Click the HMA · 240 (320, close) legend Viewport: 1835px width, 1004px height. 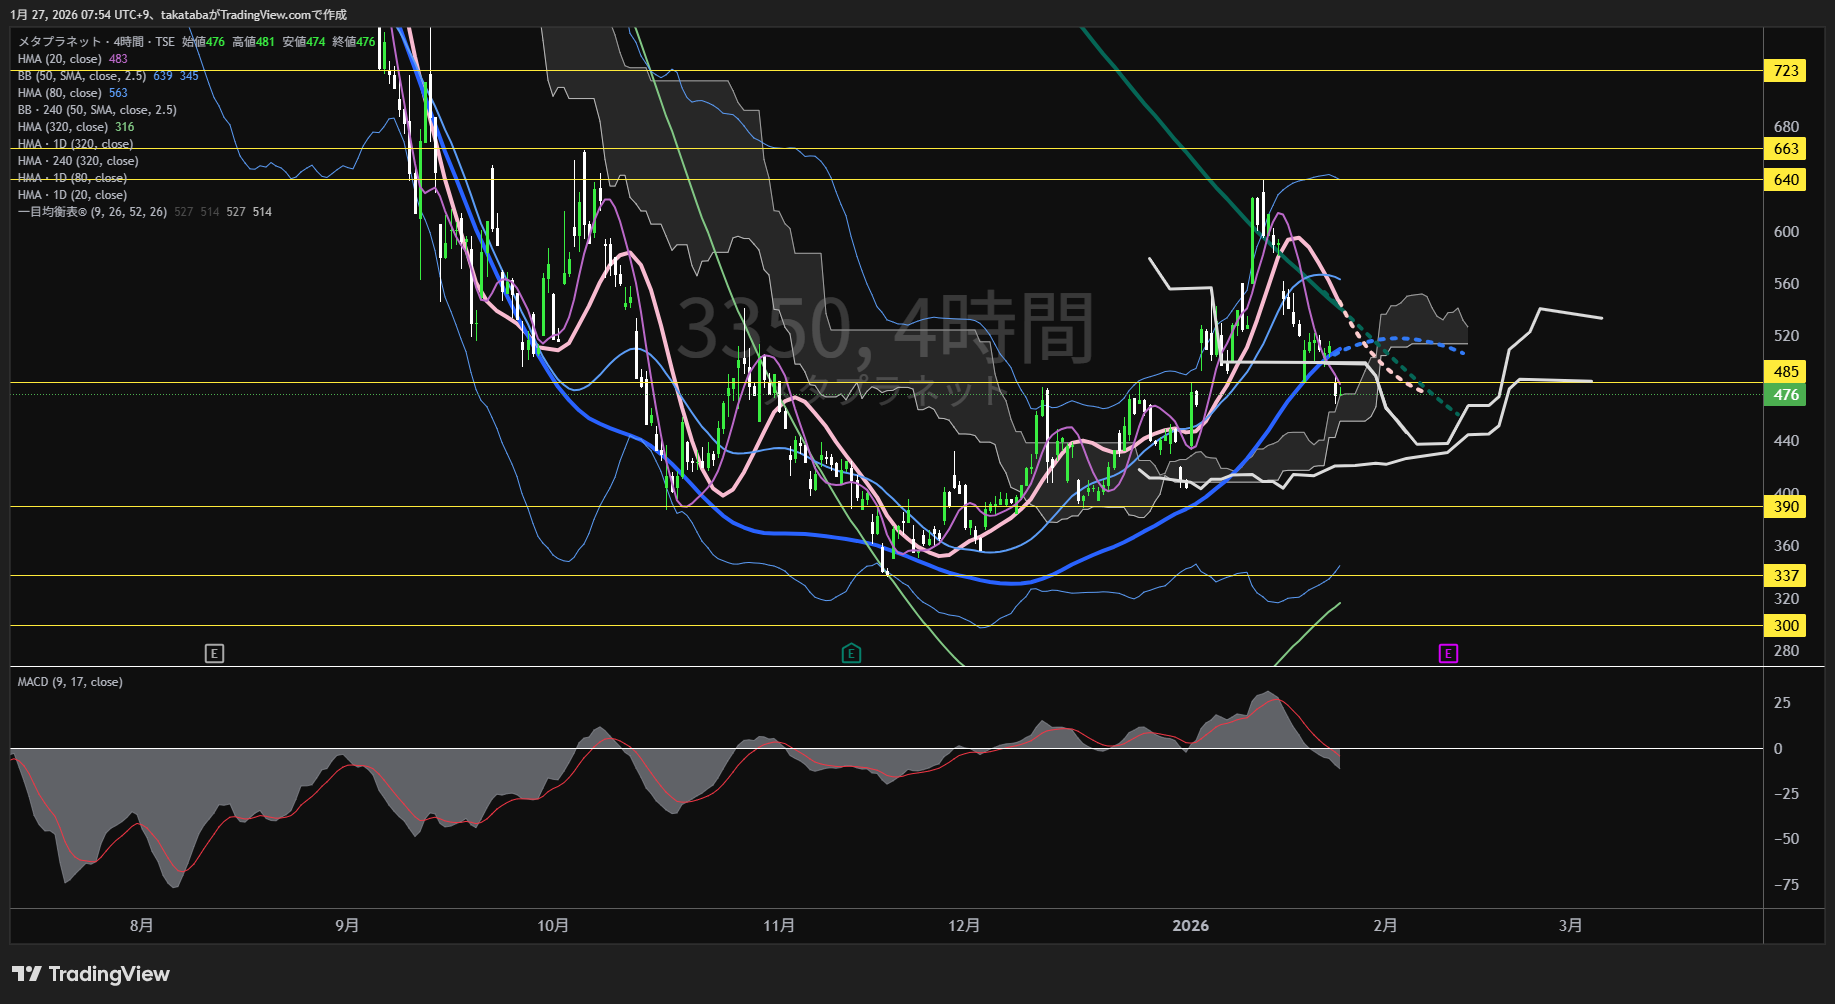78,161
